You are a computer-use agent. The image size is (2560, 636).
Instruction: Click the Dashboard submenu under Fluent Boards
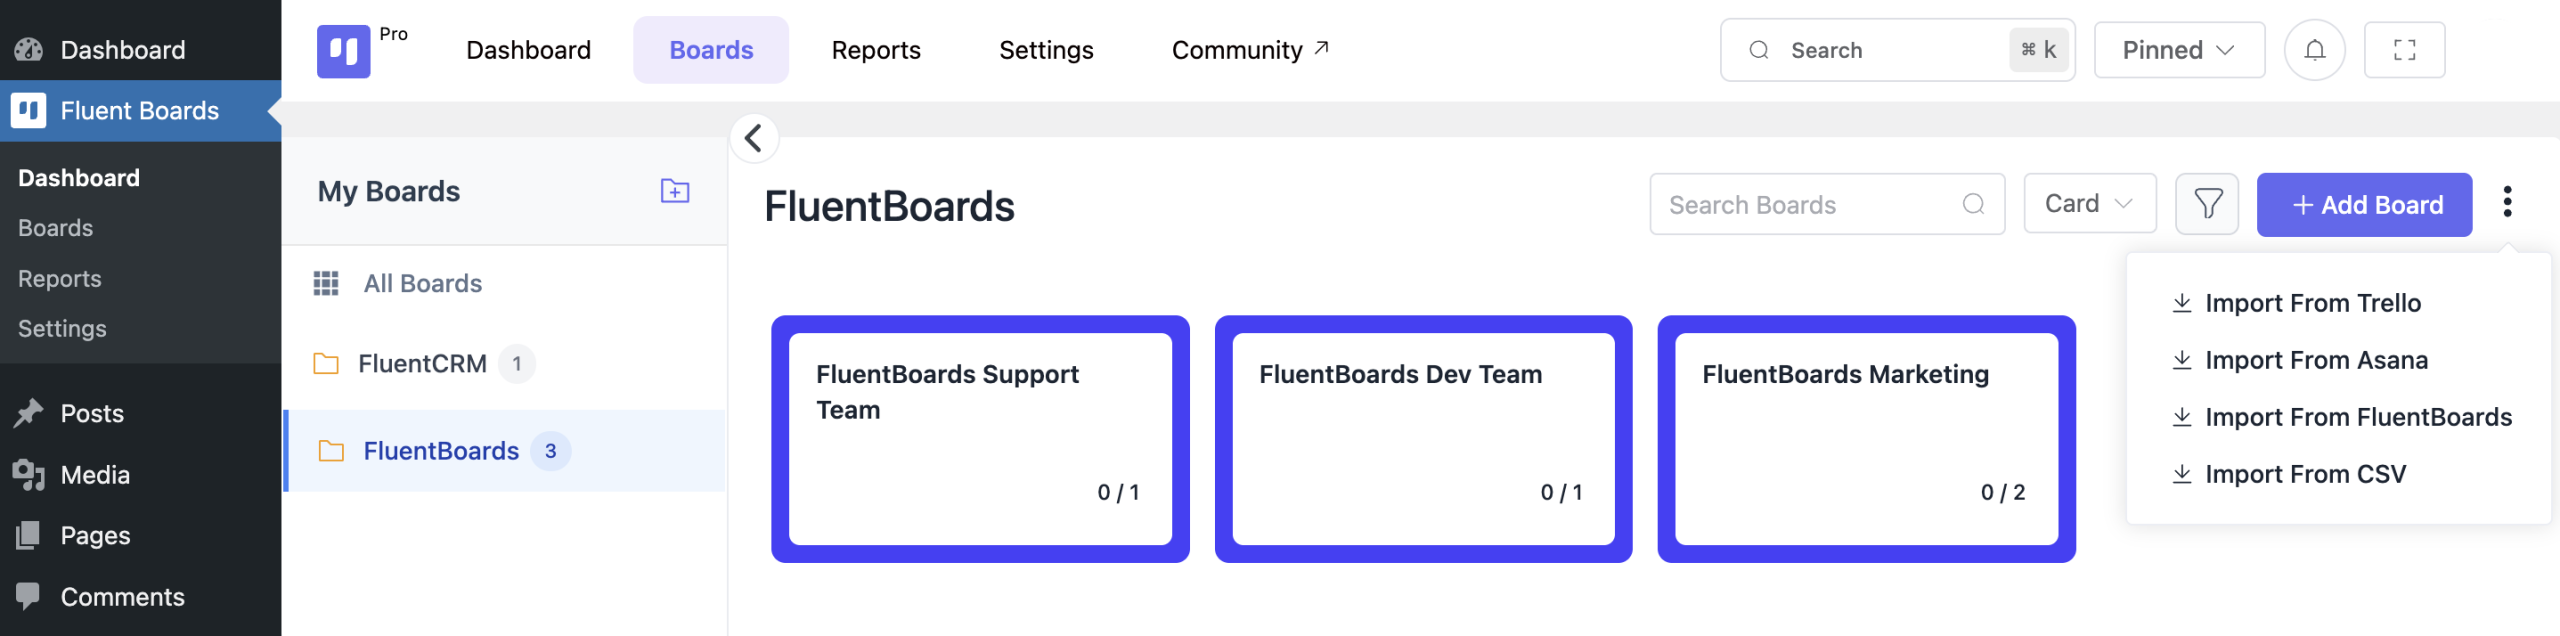79,178
